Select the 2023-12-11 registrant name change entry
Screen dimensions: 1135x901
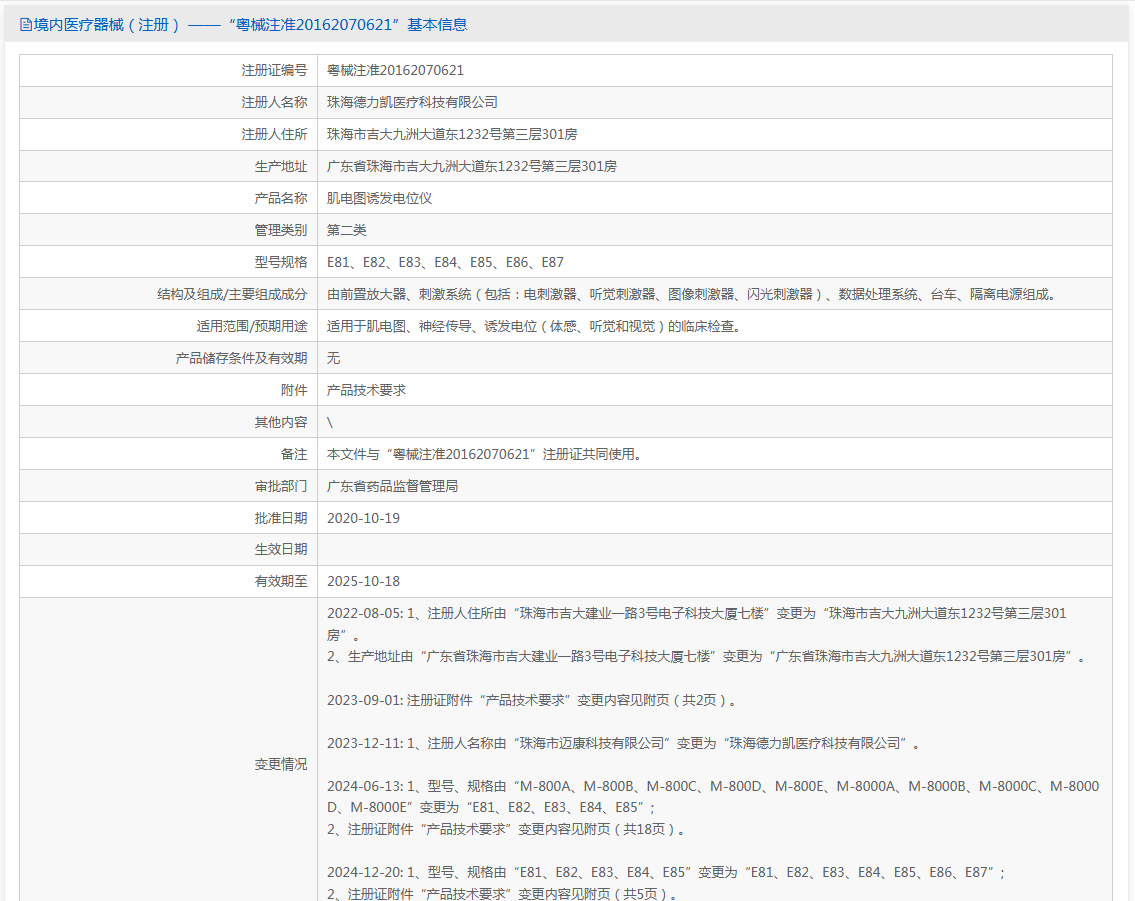click(623, 743)
